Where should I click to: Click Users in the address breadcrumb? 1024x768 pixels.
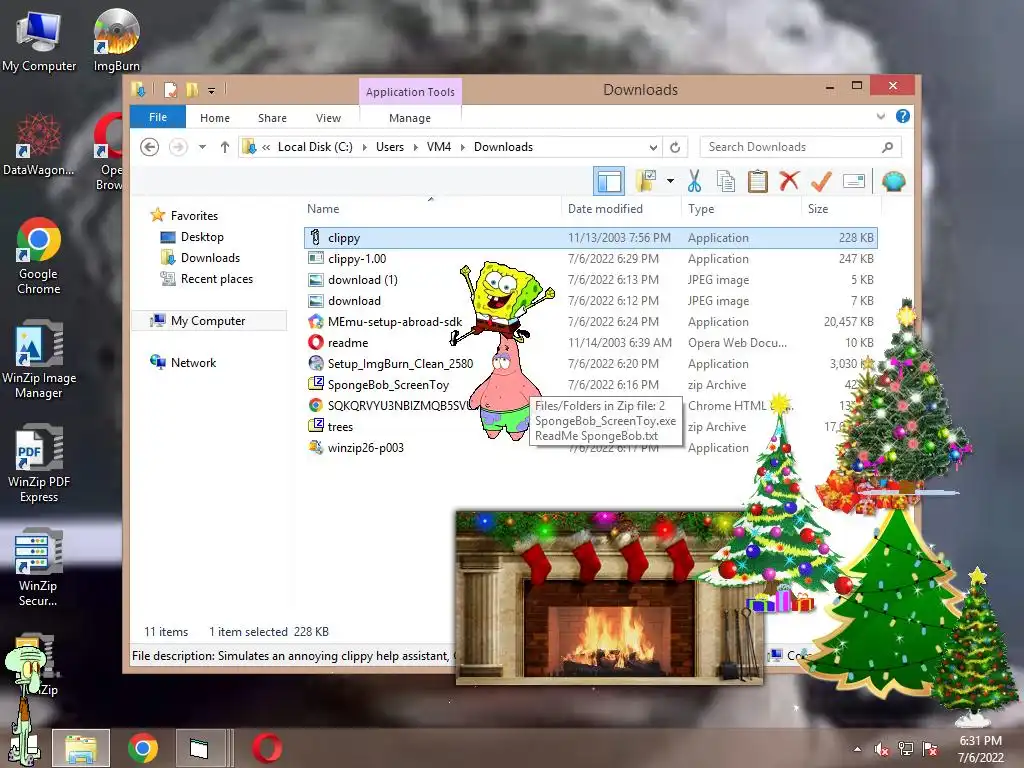(390, 147)
